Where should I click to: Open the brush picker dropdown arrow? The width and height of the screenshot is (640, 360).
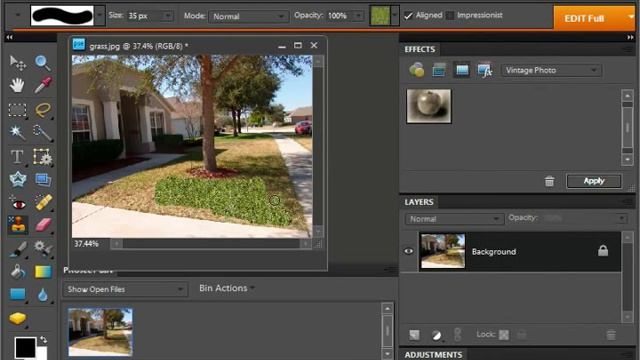point(100,16)
